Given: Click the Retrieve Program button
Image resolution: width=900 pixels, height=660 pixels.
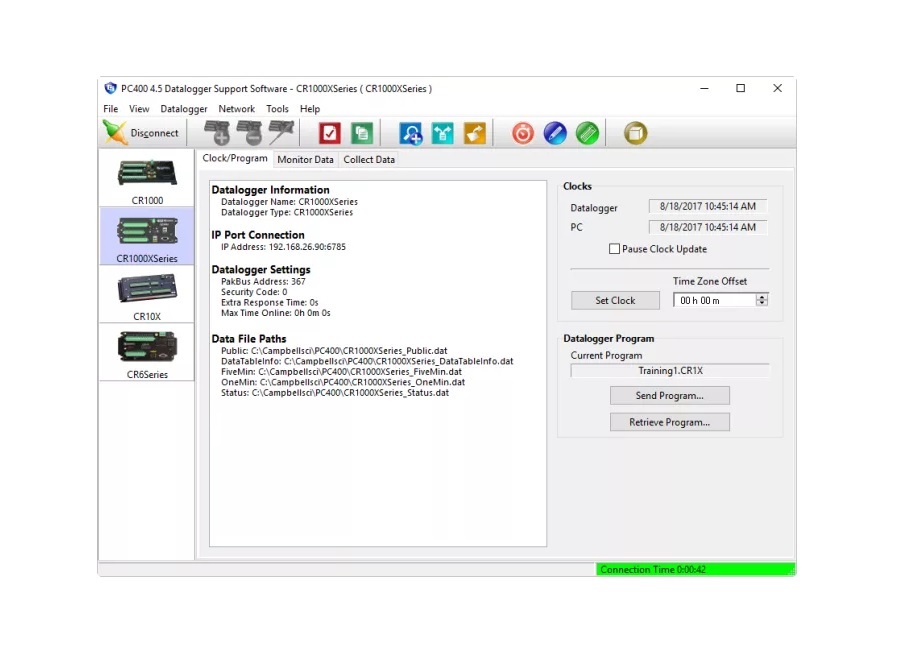Looking at the screenshot, I should coord(670,422).
